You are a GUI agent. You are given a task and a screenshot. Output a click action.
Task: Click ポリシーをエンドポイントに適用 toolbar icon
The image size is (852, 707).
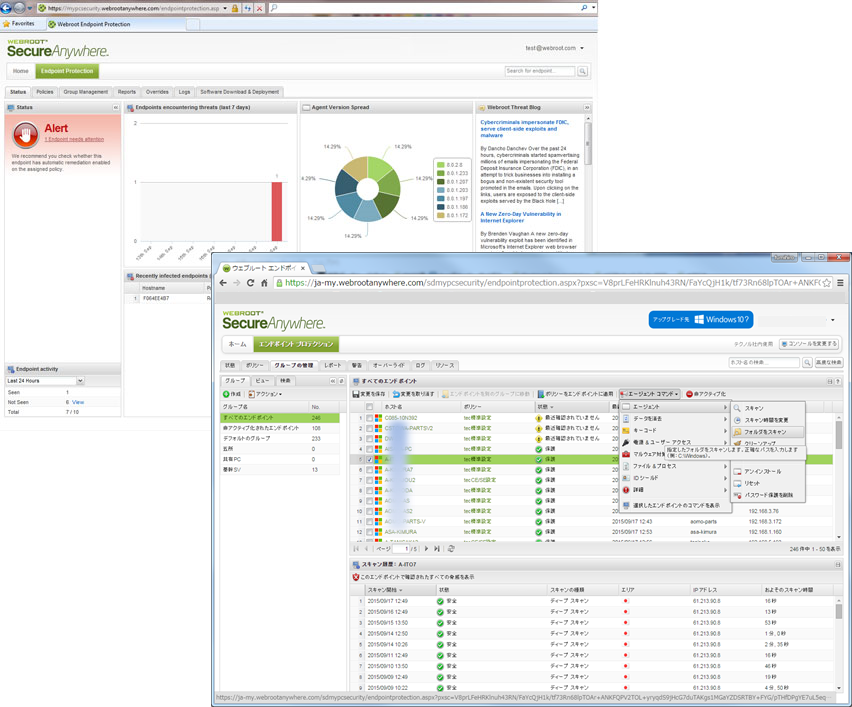pos(541,394)
